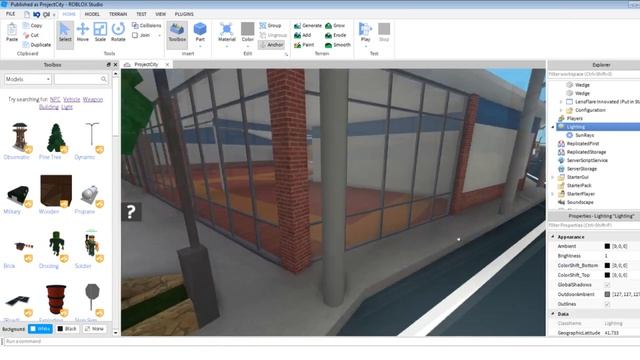Duplicate the selected object

pyautogui.click(x=37, y=44)
